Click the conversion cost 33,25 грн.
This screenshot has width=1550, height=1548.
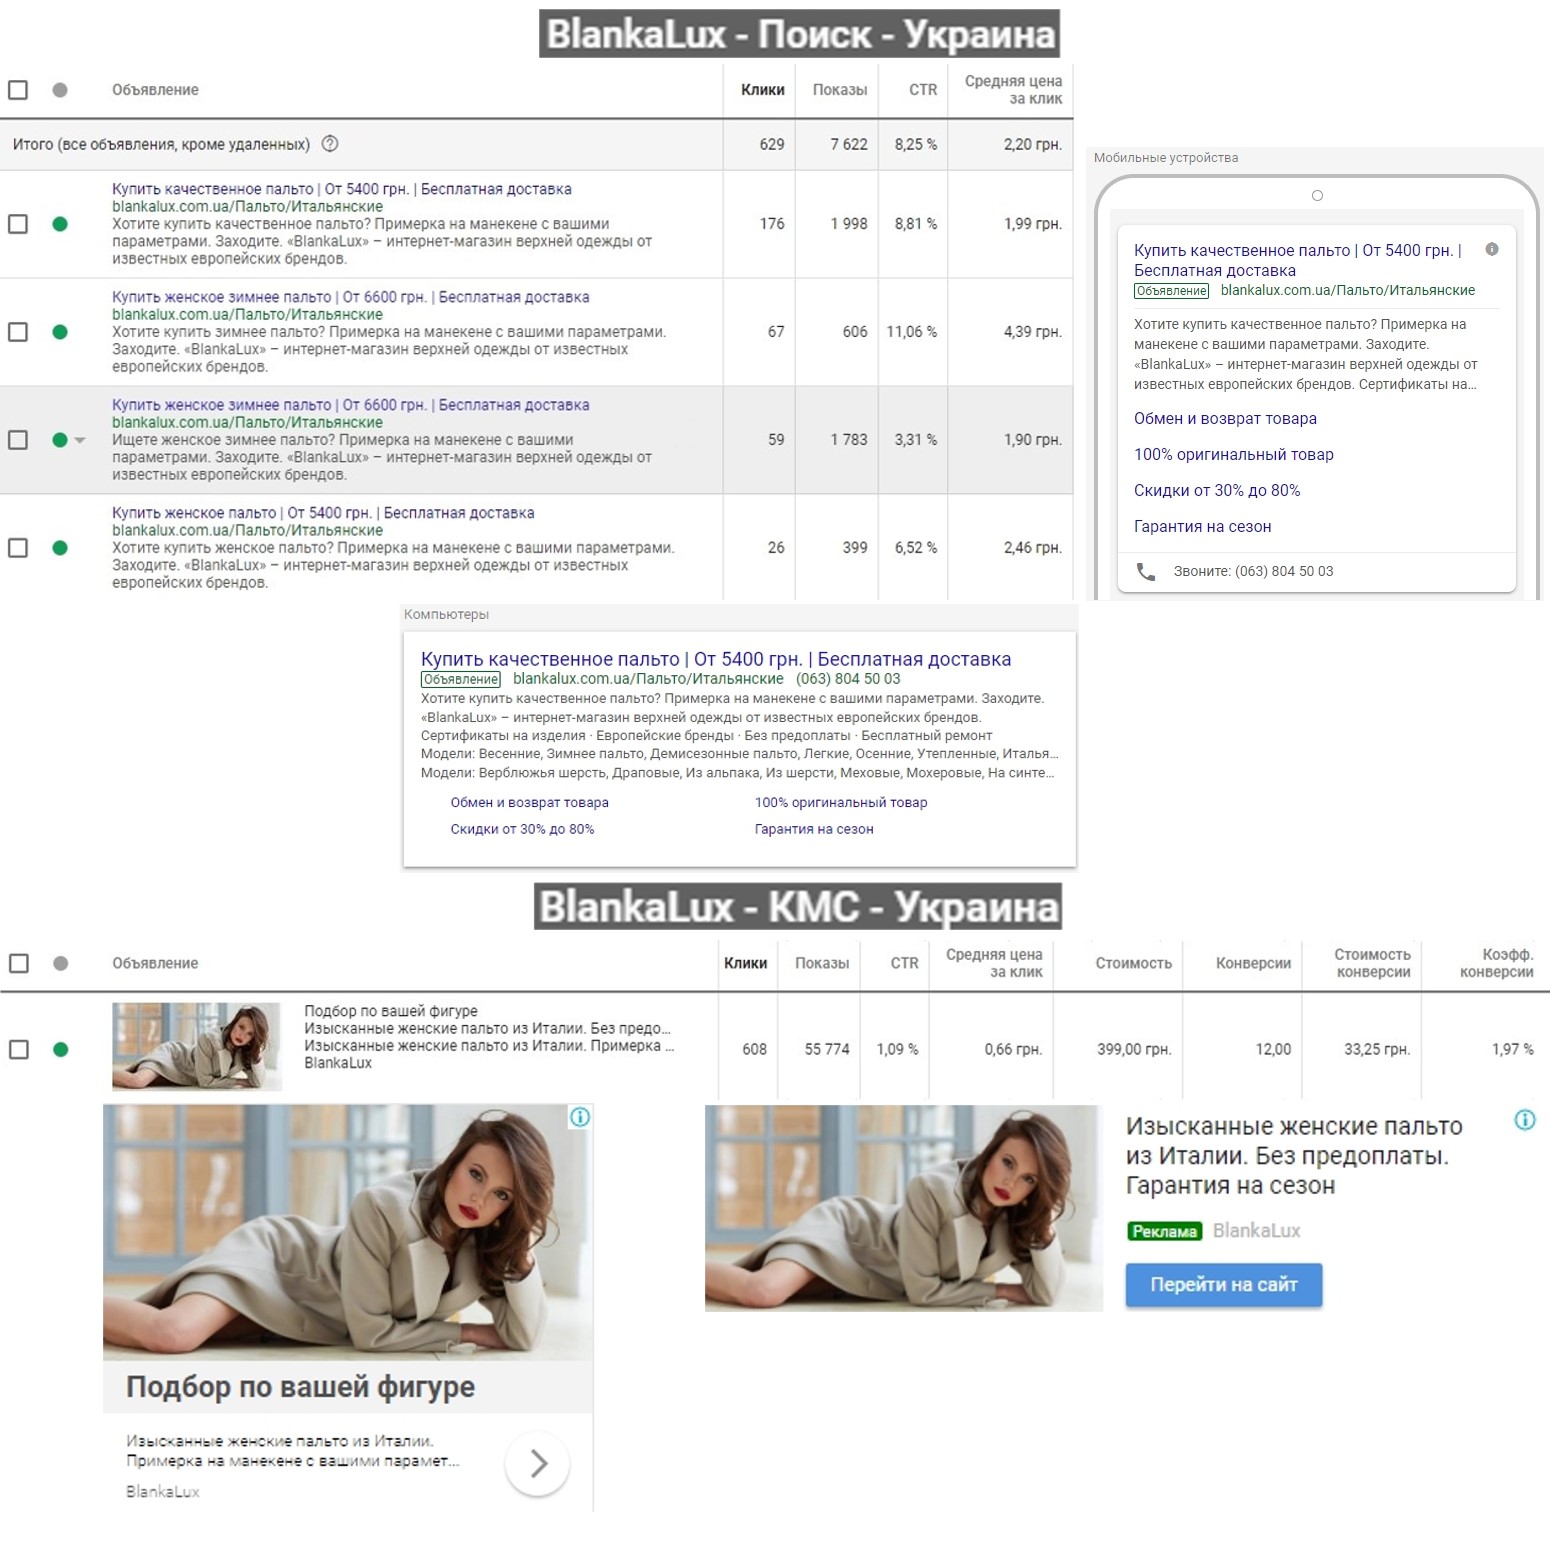[x=1377, y=1050]
